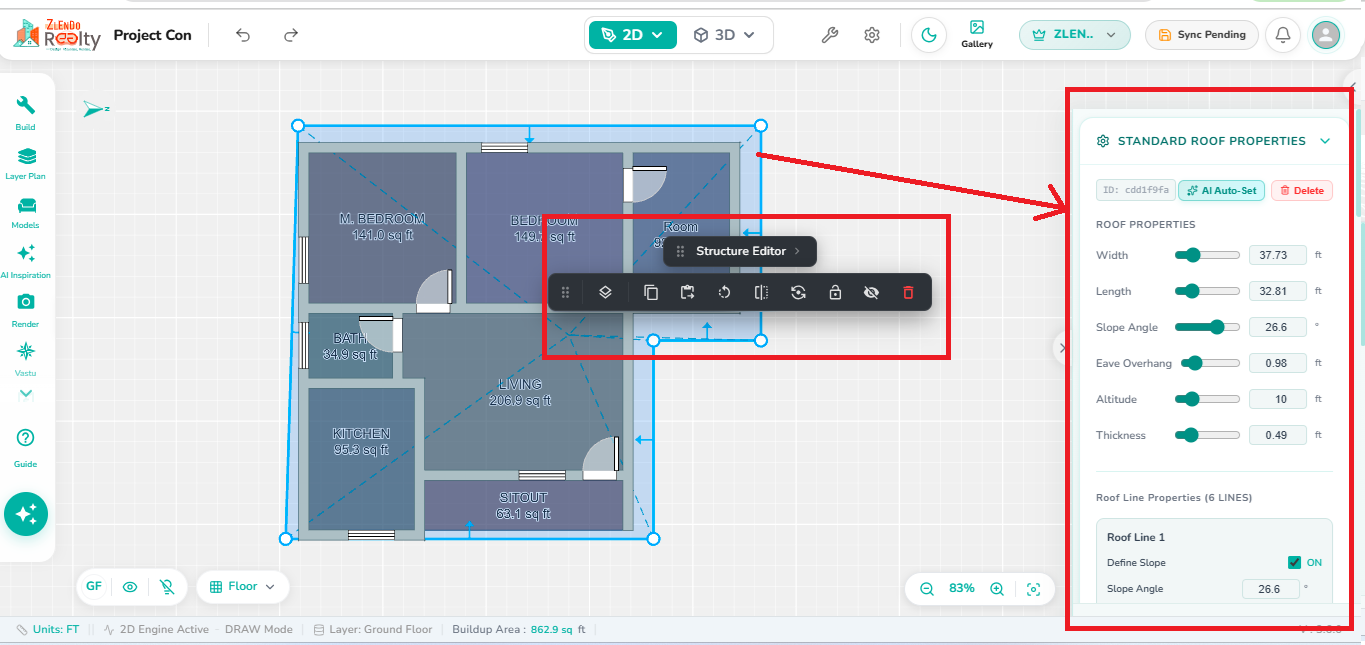Open the wrench tools icon in header
The height and width of the screenshot is (645, 1365).
[829, 35]
